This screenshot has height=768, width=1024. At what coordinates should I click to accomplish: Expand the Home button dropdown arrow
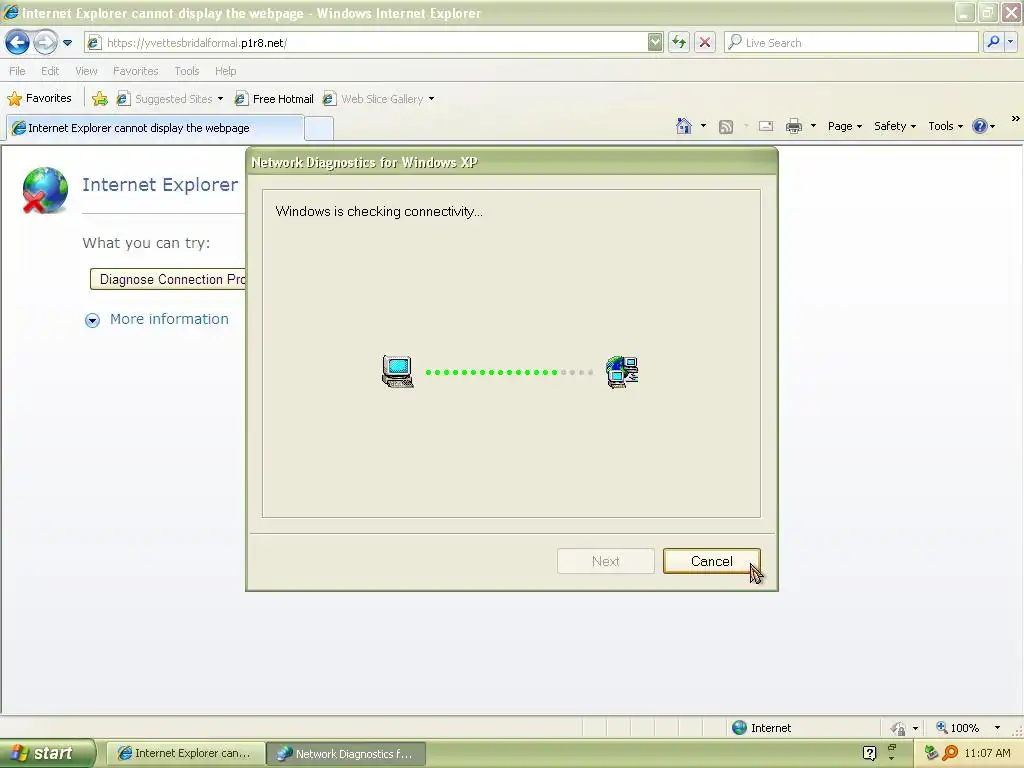coord(703,126)
